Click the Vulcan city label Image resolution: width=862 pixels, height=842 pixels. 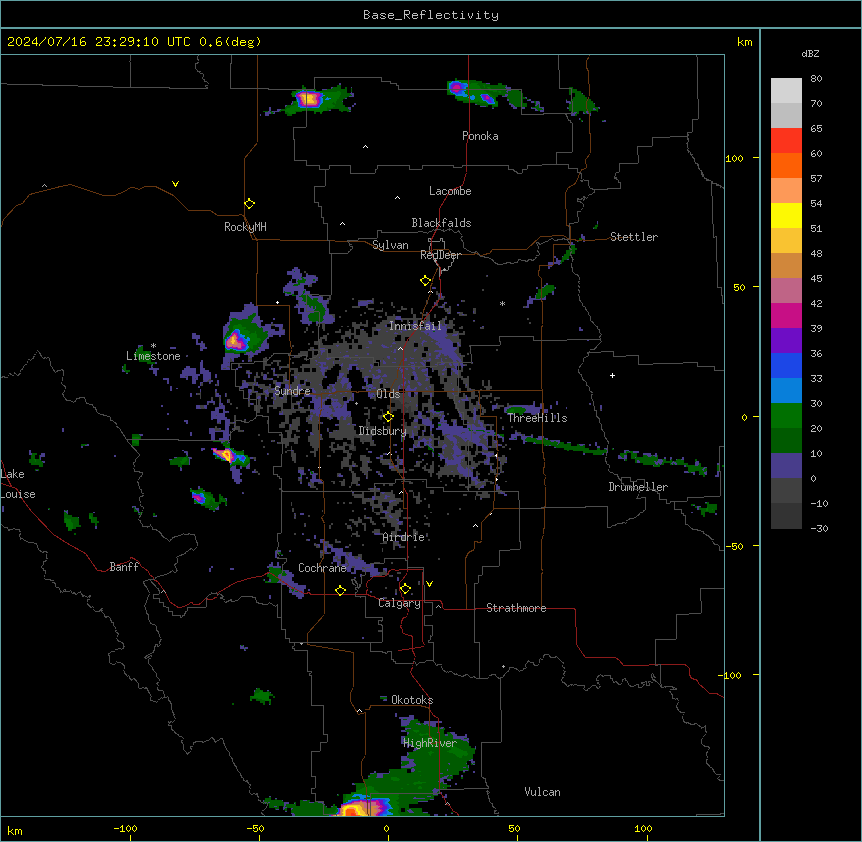[x=542, y=792]
